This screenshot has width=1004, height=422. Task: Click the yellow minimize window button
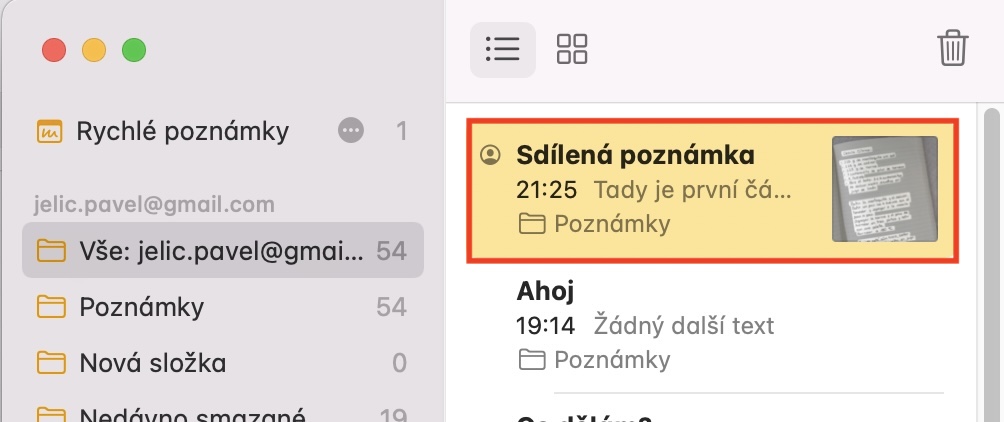pos(93,49)
